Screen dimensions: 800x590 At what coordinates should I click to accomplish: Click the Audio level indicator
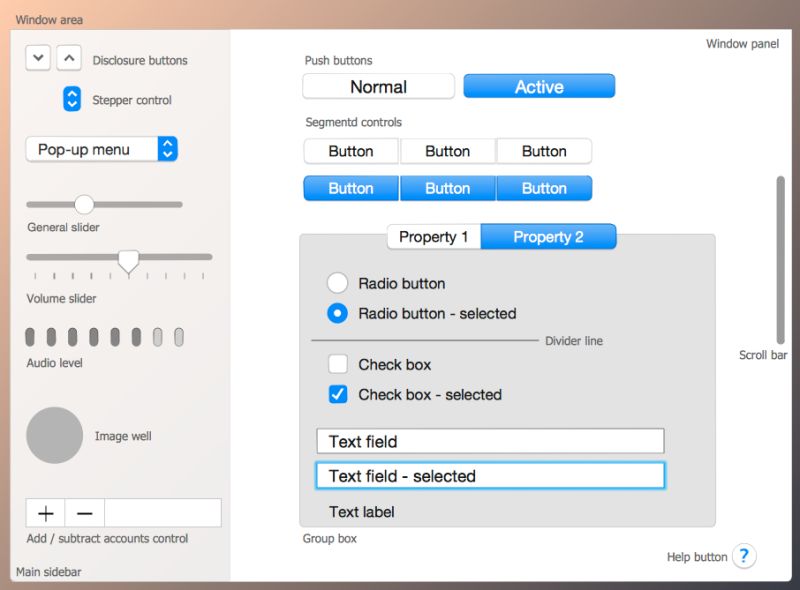(x=105, y=337)
